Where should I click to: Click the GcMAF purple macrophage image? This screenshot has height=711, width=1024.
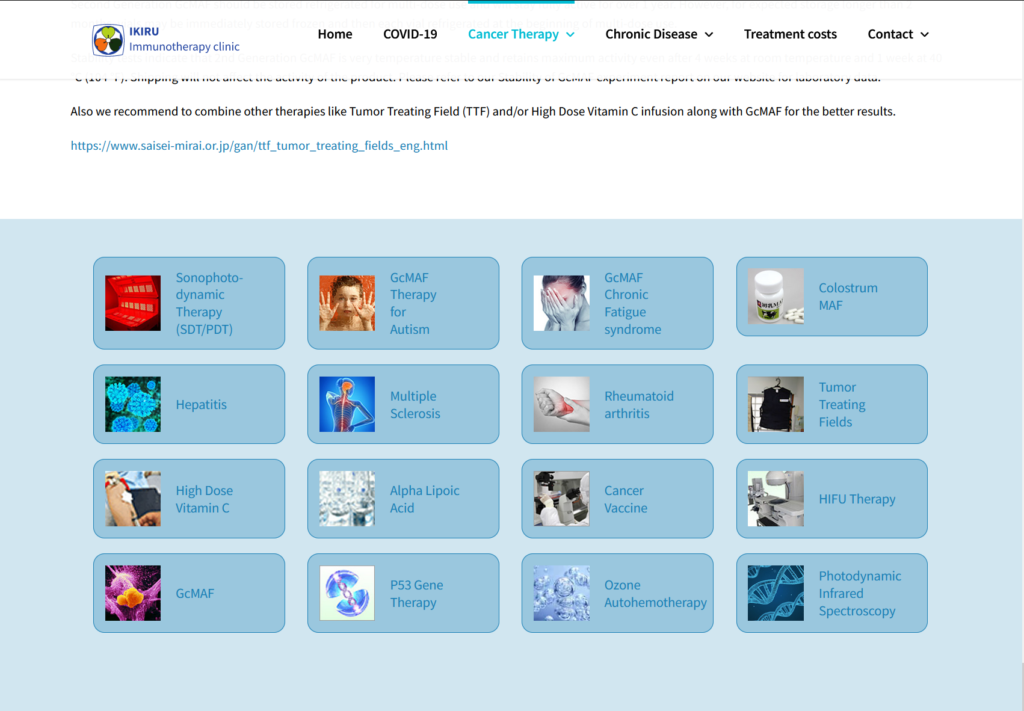point(133,593)
